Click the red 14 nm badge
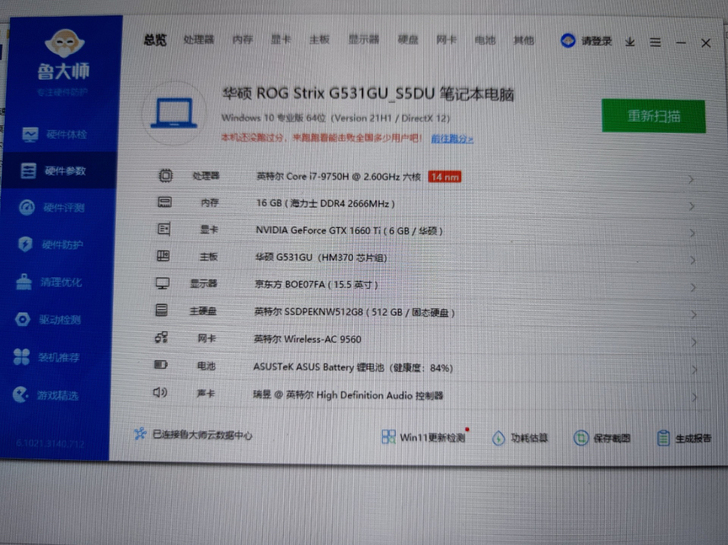This screenshot has height=545, width=728. [x=444, y=177]
